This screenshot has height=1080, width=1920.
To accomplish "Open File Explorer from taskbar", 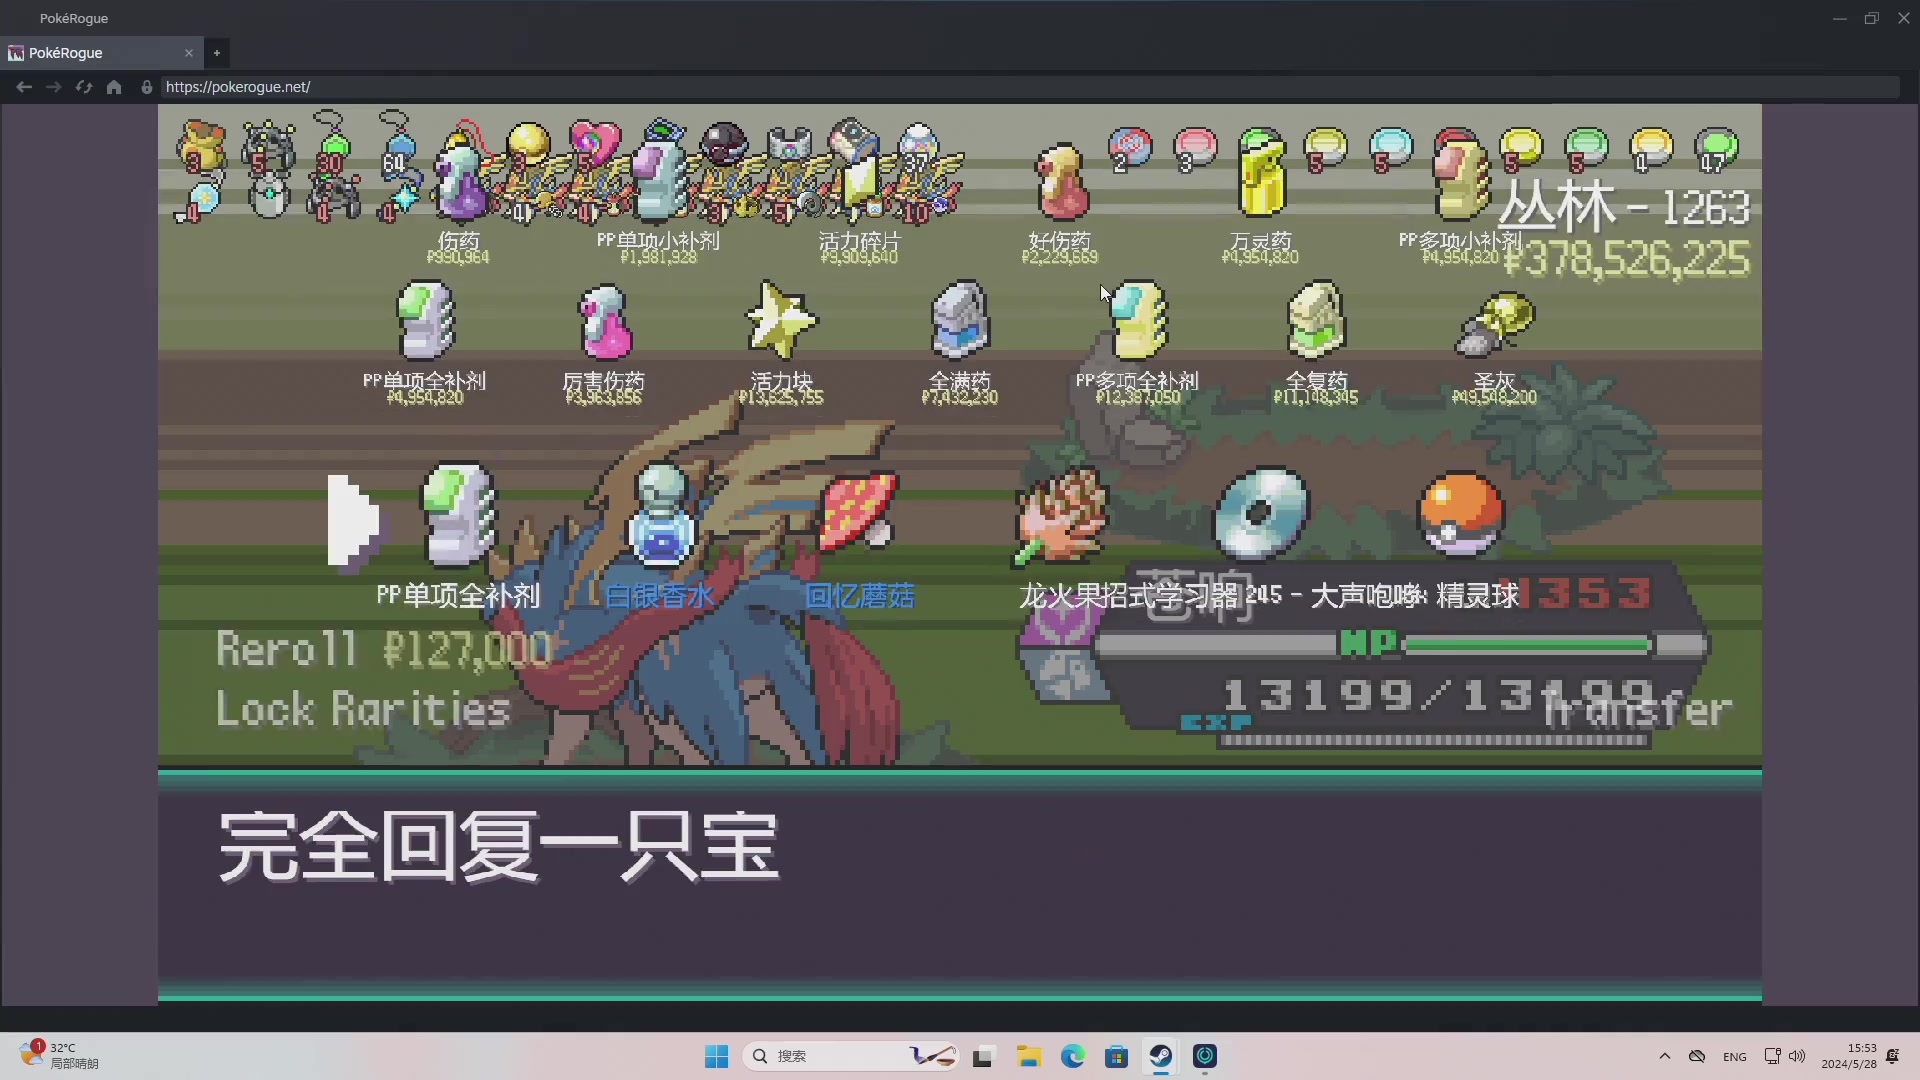I will click(1029, 1056).
